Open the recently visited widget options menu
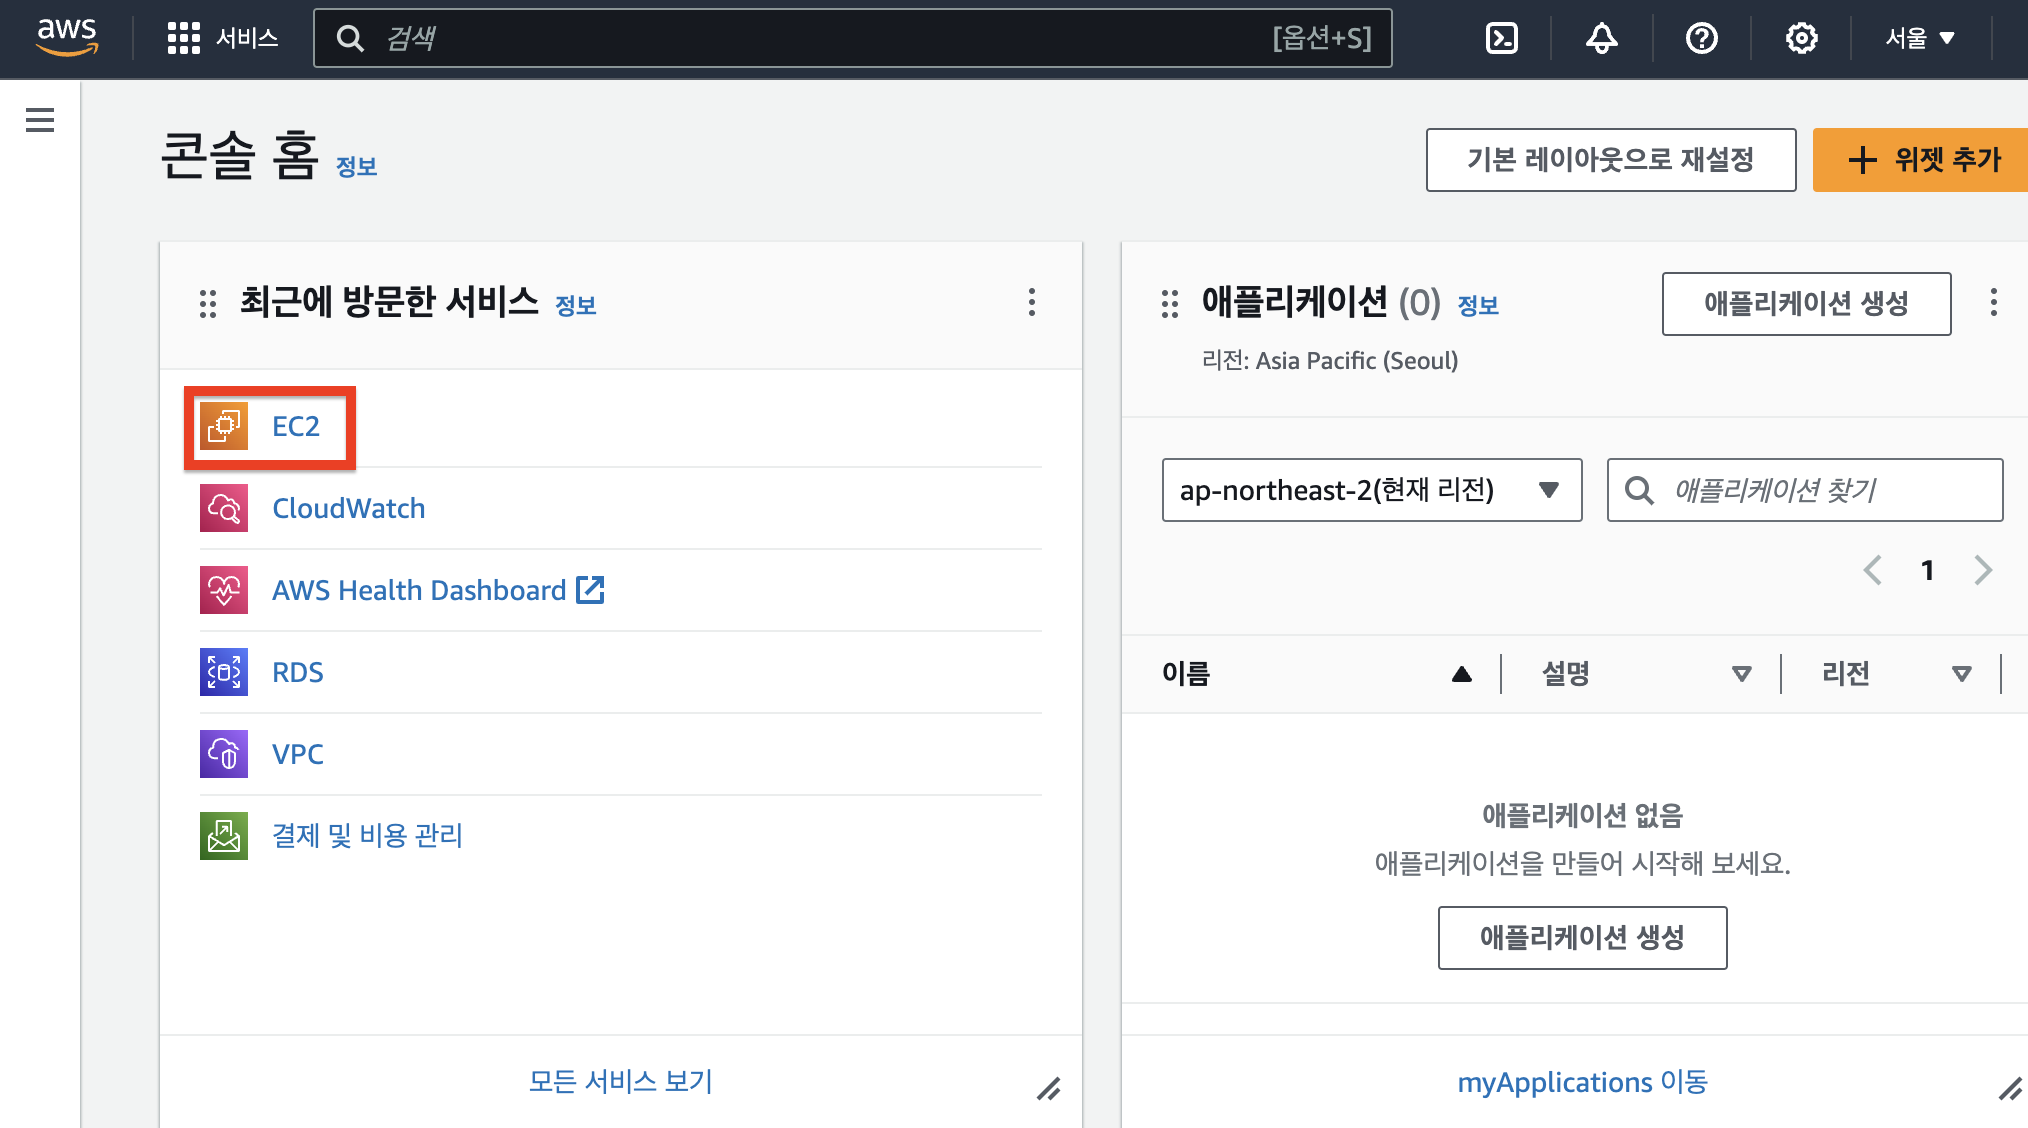Viewport: 2028px width, 1128px height. pyautogui.click(x=1032, y=302)
